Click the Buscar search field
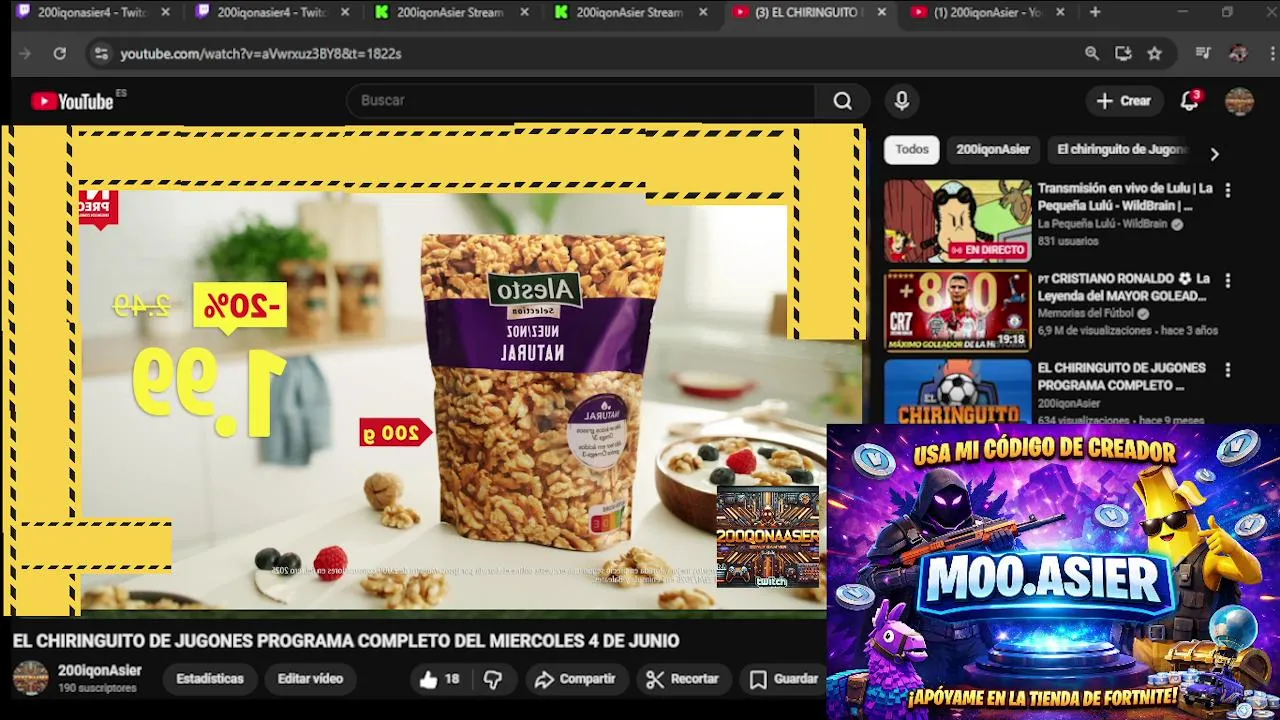 (x=581, y=101)
